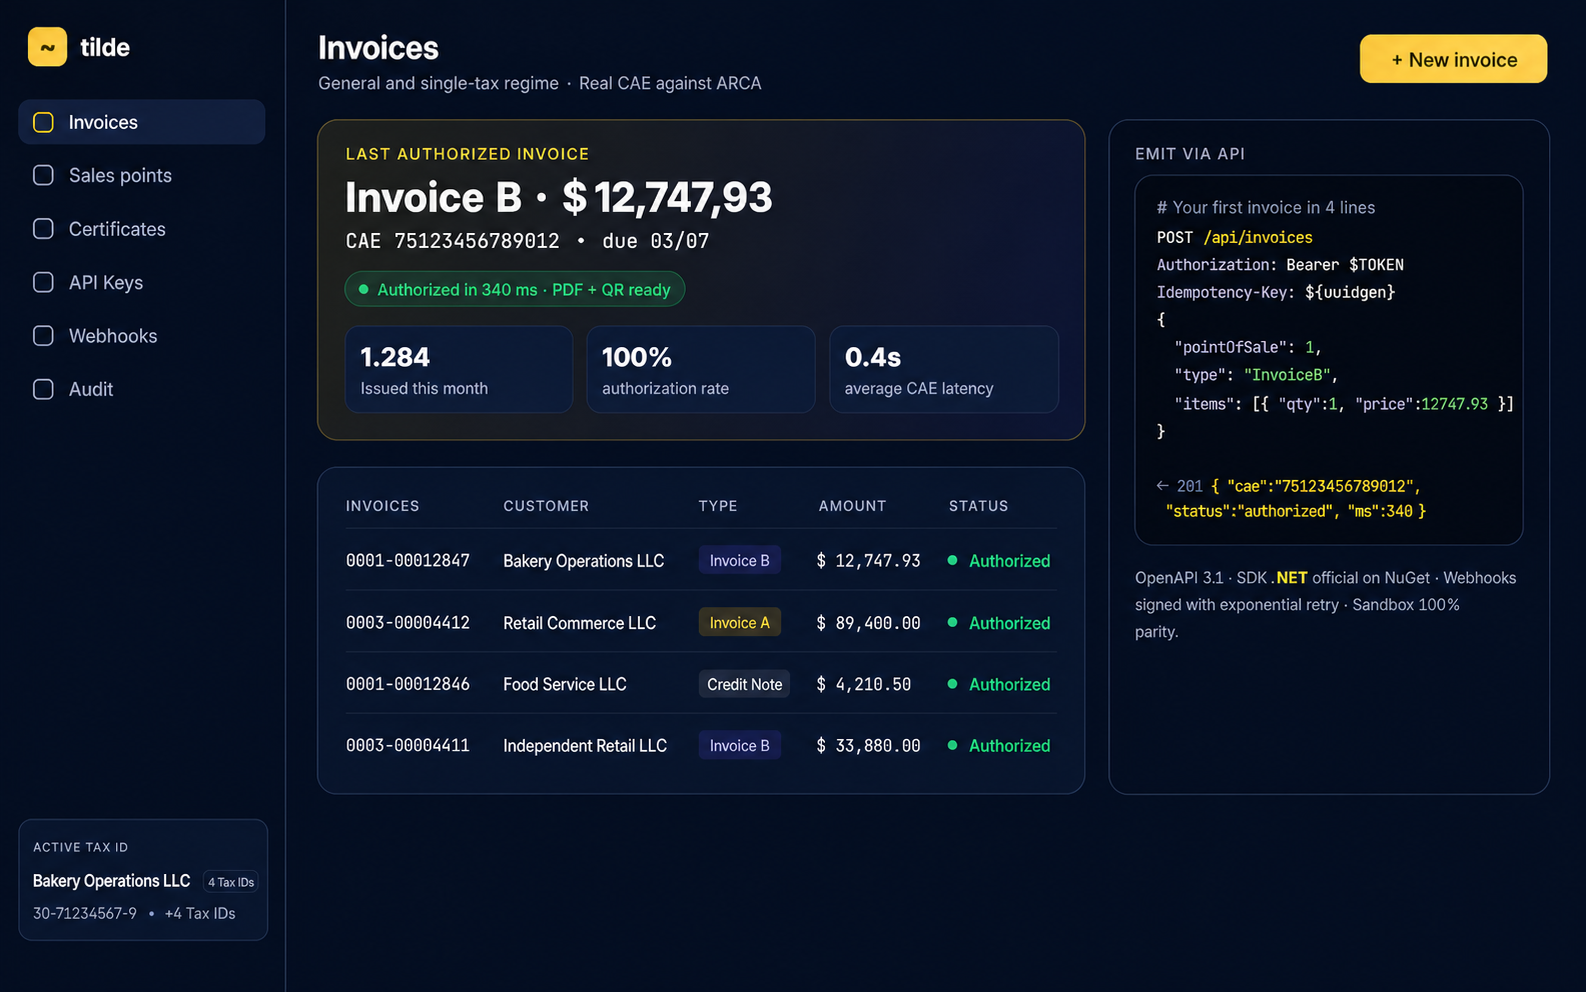The height and width of the screenshot is (992, 1586).
Task: Click the API Keys sidebar icon
Action: pos(43,282)
